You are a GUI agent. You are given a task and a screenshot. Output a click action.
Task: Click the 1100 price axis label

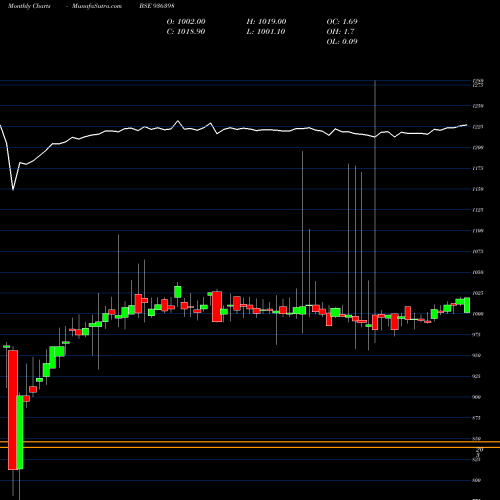478,231
